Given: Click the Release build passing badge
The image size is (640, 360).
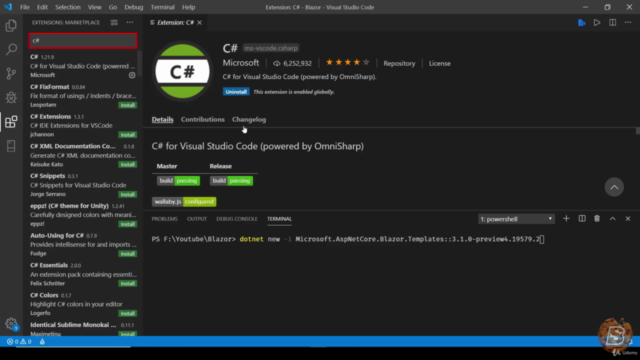Looking at the screenshot, I should click(231, 181).
